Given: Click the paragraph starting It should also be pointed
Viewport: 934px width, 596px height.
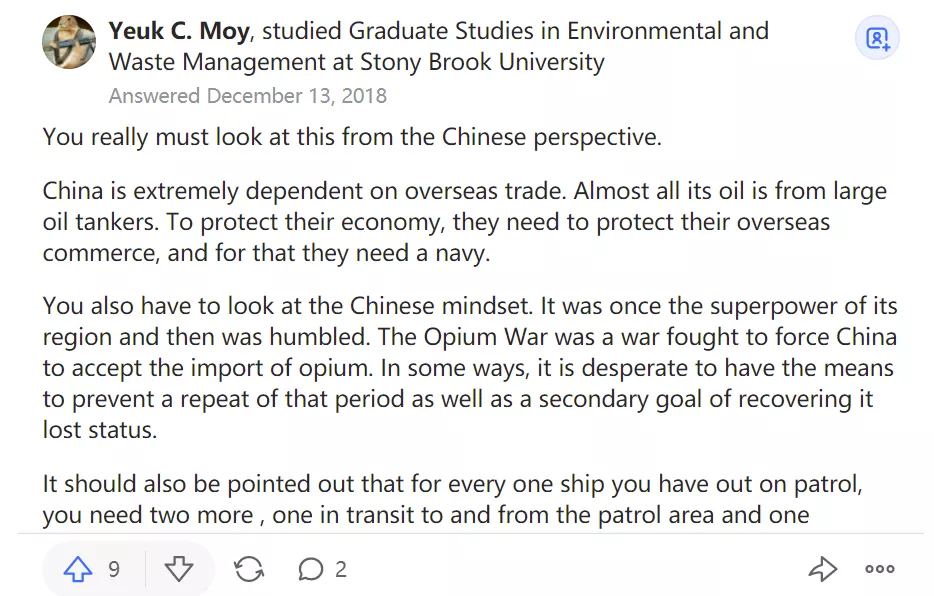Looking at the screenshot, I should pos(452,500).
